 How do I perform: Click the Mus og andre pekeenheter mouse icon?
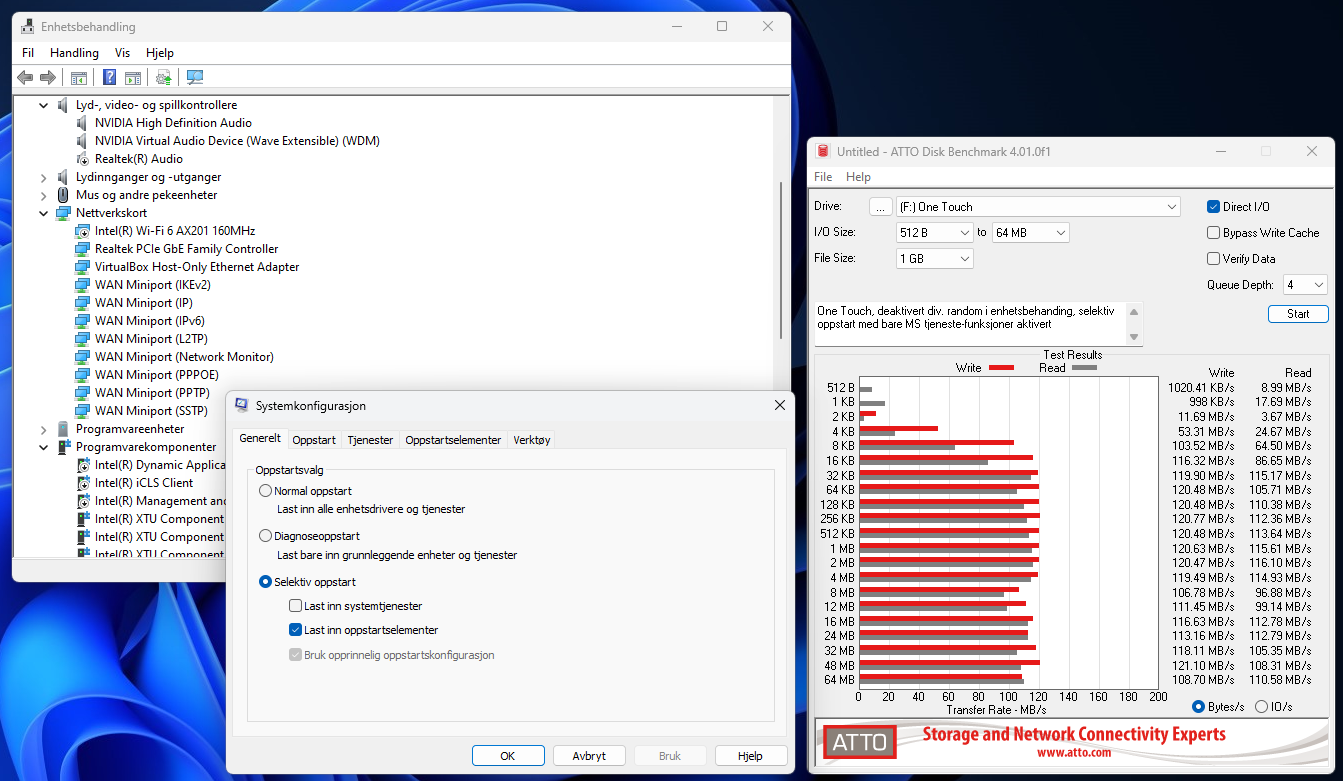tap(64, 195)
